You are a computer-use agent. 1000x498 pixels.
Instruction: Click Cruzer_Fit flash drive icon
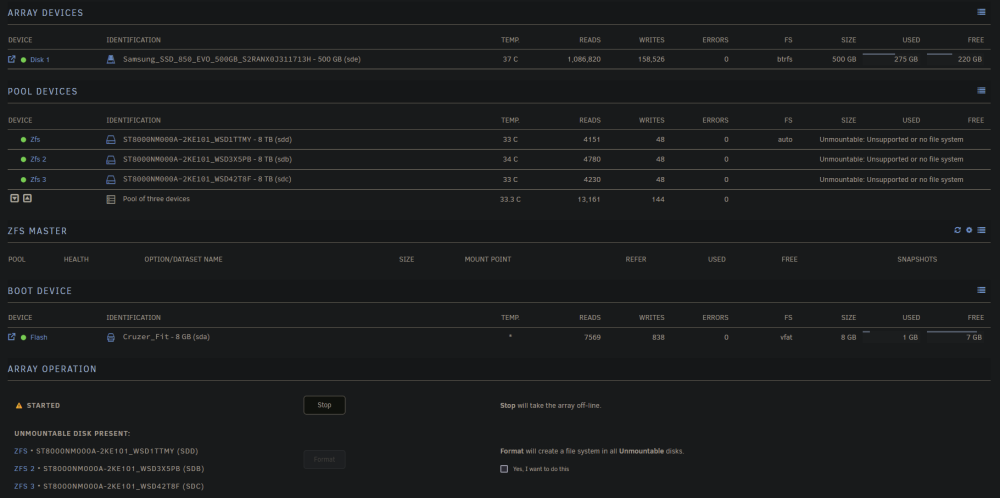point(111,337)
